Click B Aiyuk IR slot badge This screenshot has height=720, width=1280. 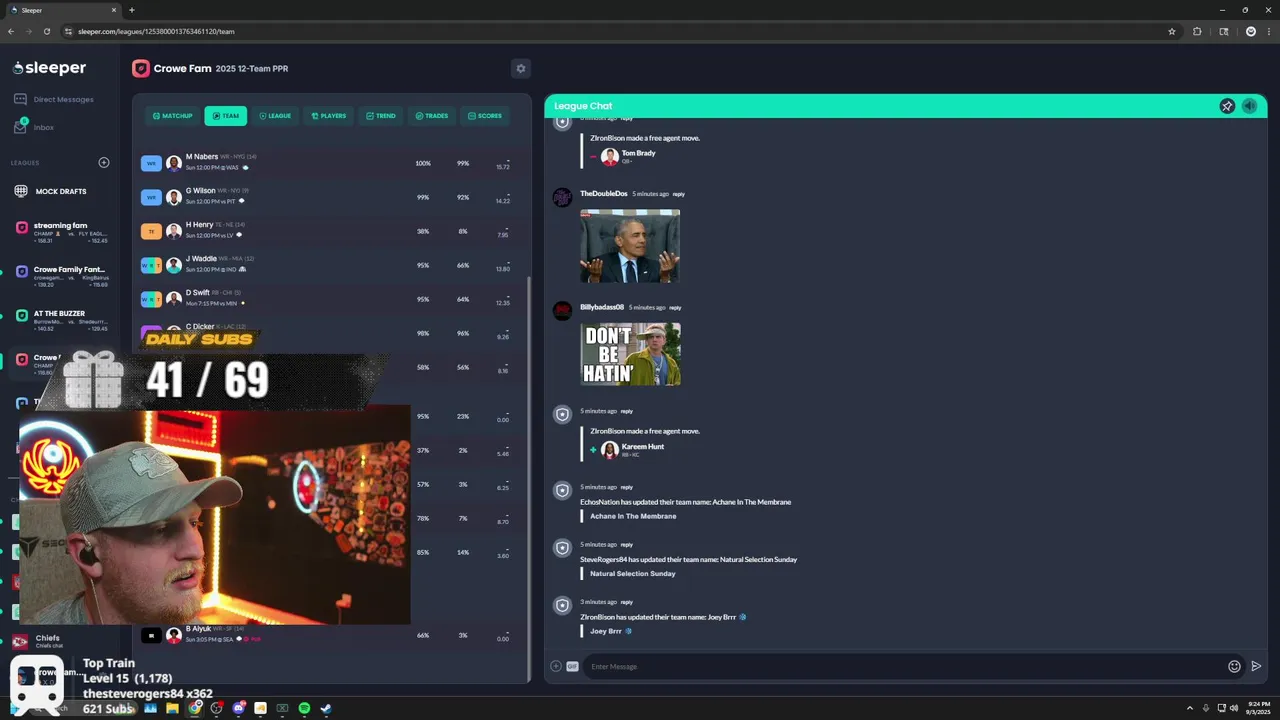coord(151,635)
